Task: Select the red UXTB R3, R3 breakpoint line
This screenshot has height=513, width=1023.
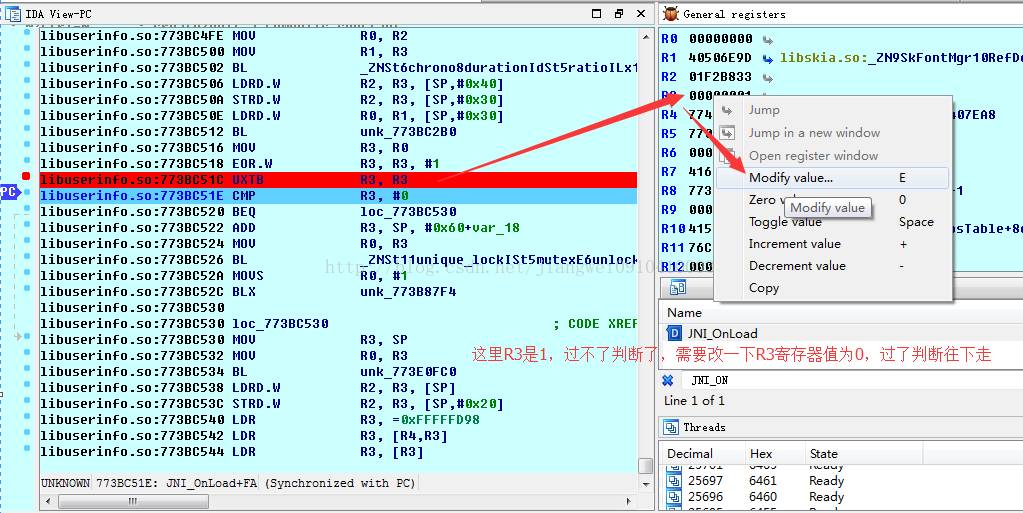Action: [338, 179]
